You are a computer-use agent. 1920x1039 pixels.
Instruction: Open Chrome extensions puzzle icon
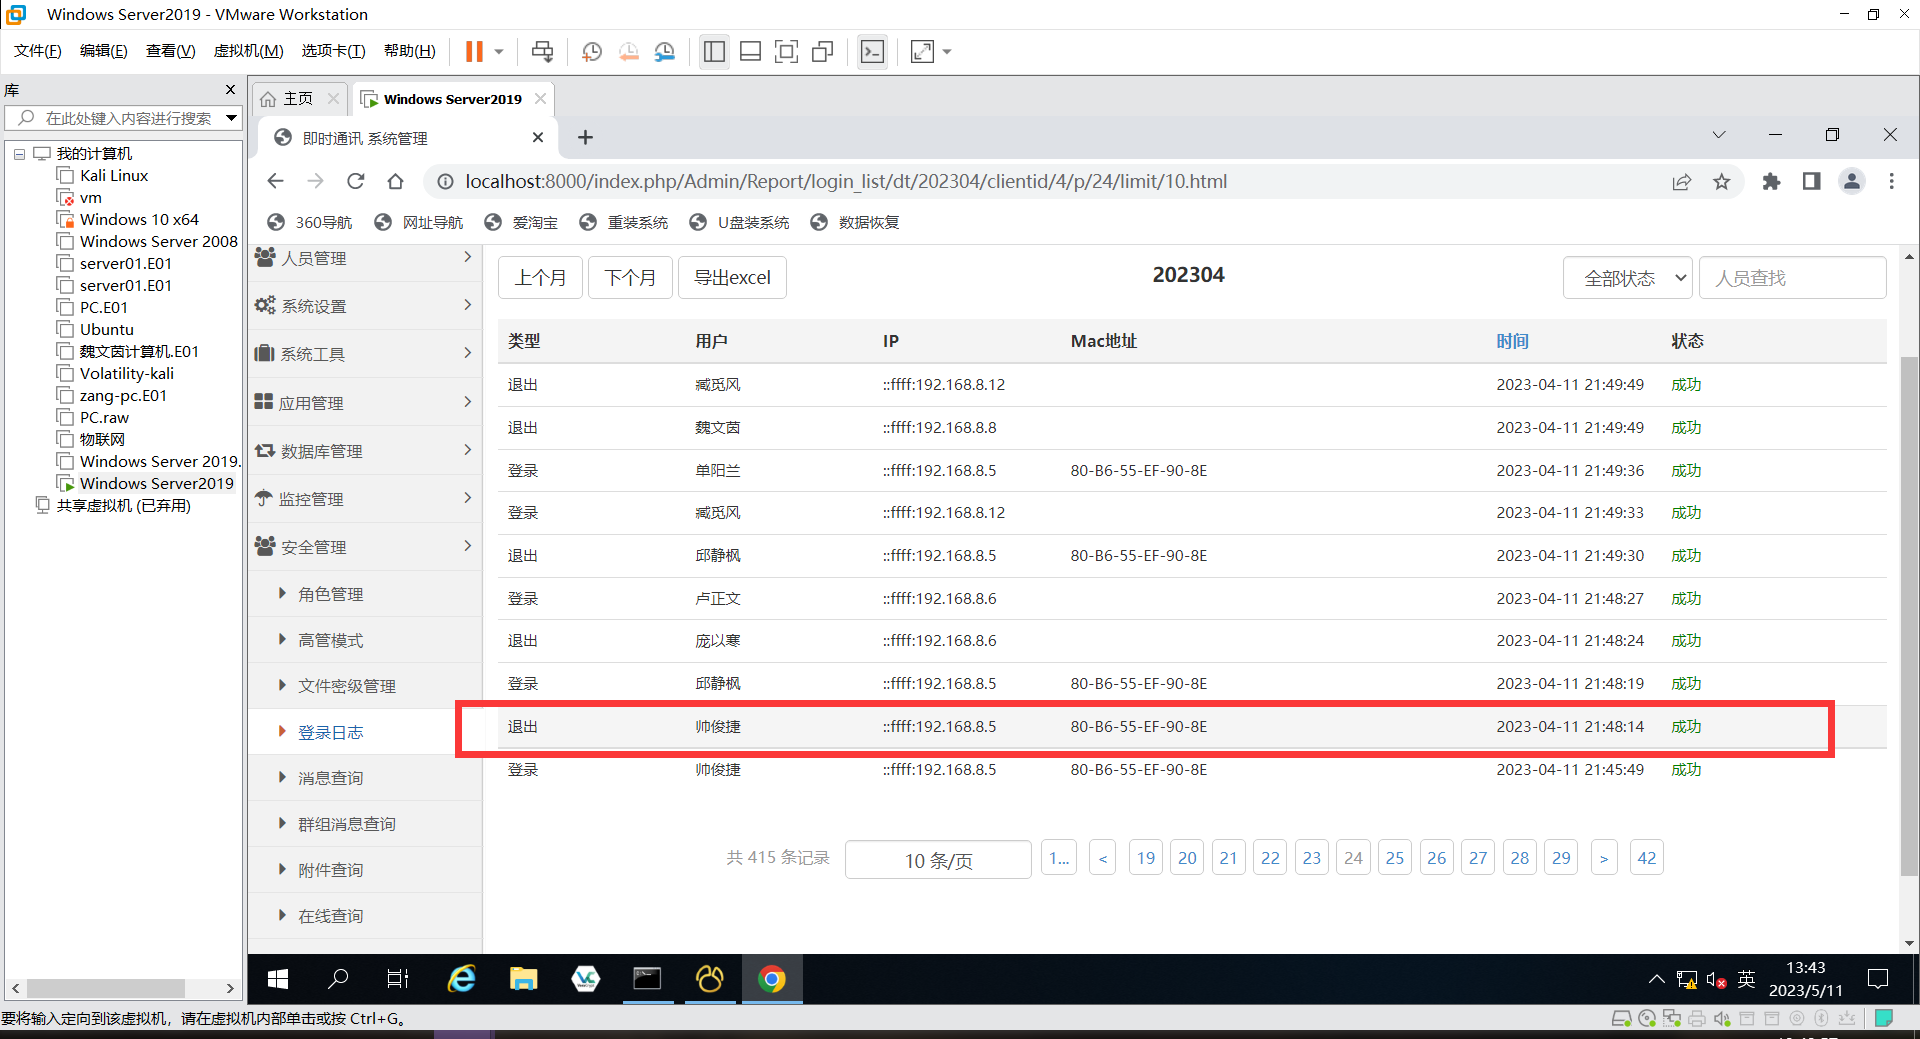[x=1771, y=181]
